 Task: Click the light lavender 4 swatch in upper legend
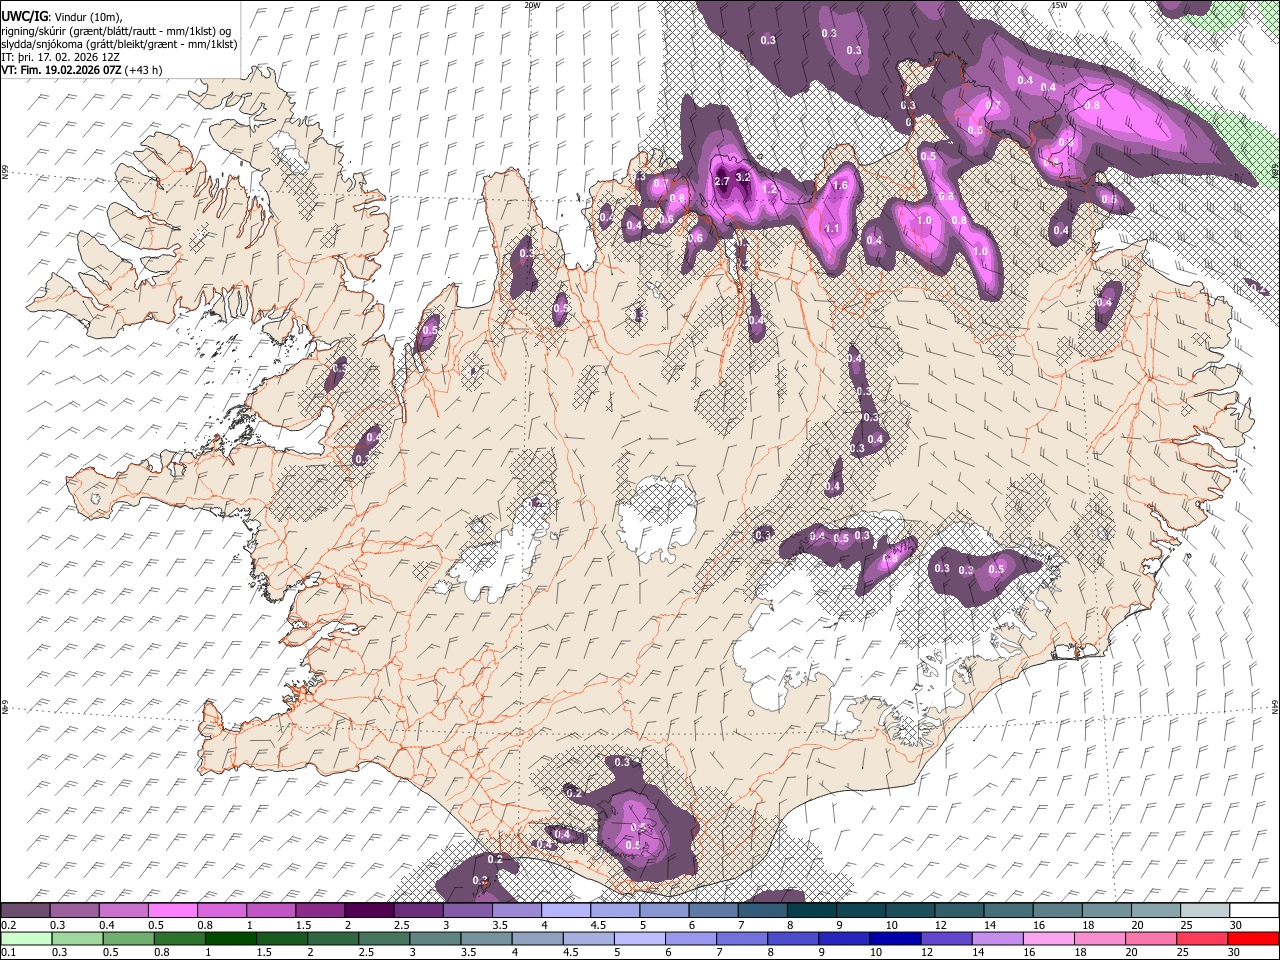[566, 910]
